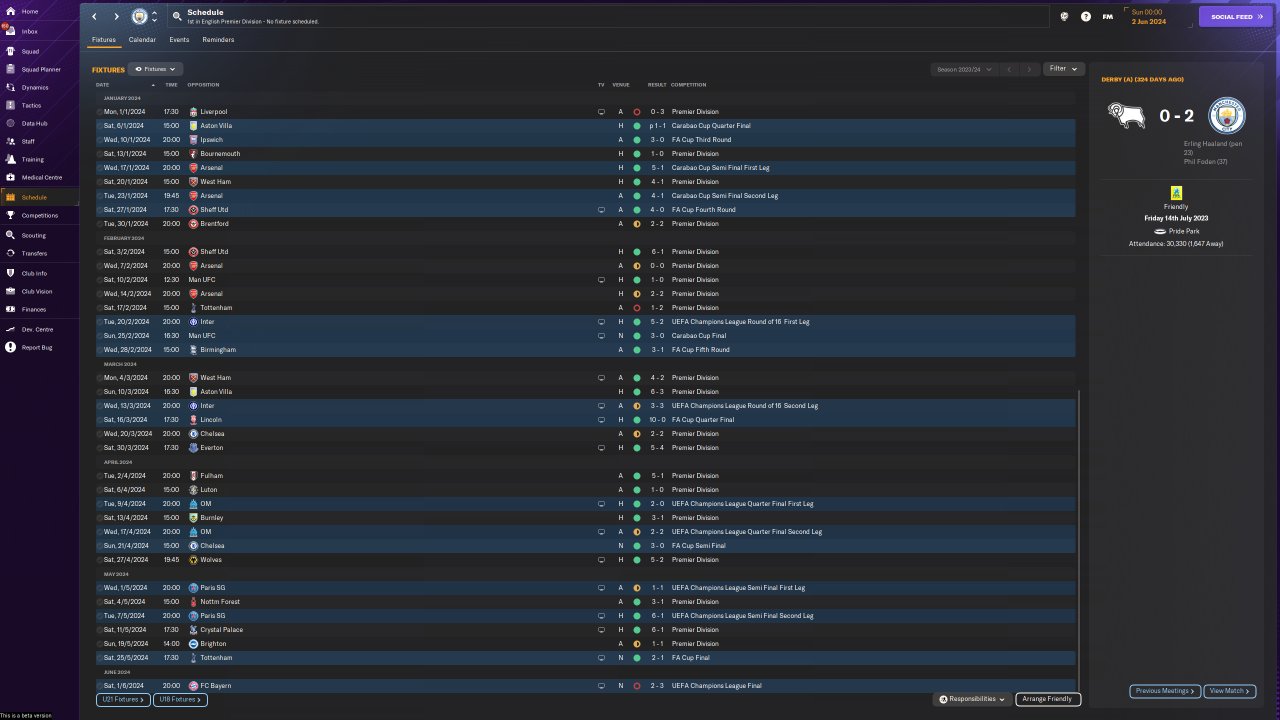The width and height of the screenshot is (1280, 720).
Task: Open the Reminders tab
Action: pyautogui.click(x=218, y=40)
